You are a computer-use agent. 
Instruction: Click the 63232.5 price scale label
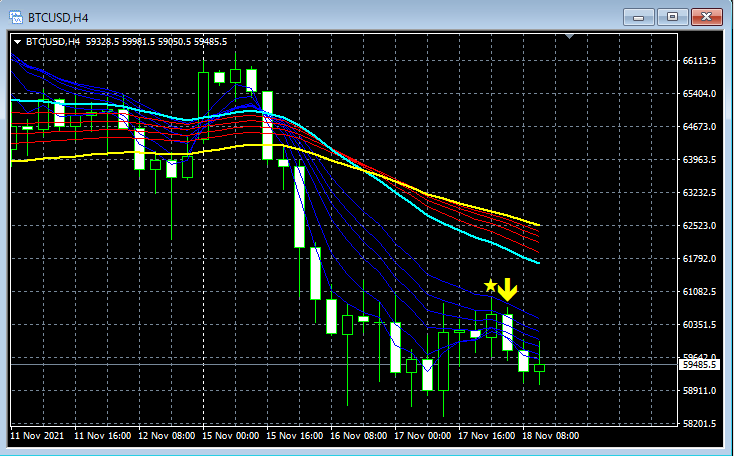coord(699,193)
